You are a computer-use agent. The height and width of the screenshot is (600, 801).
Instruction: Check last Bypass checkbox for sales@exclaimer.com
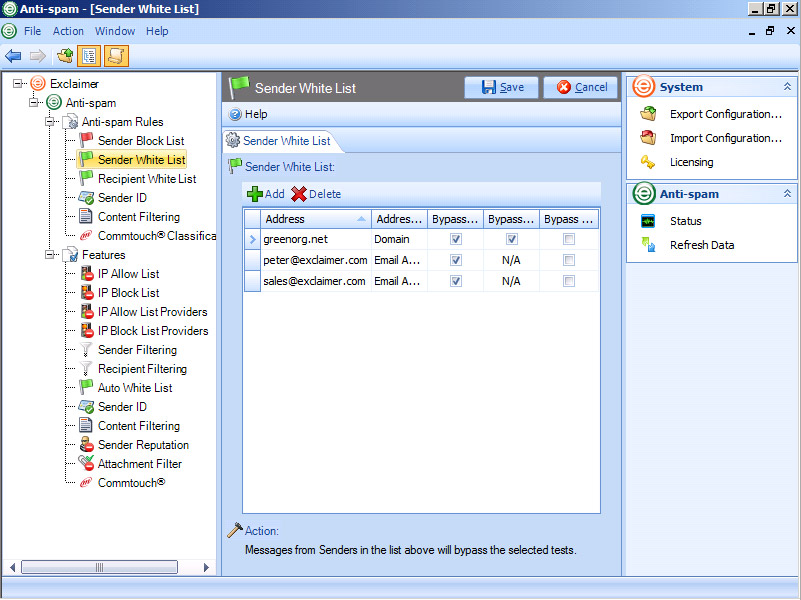pyautogui.click(x=569, y=281)
